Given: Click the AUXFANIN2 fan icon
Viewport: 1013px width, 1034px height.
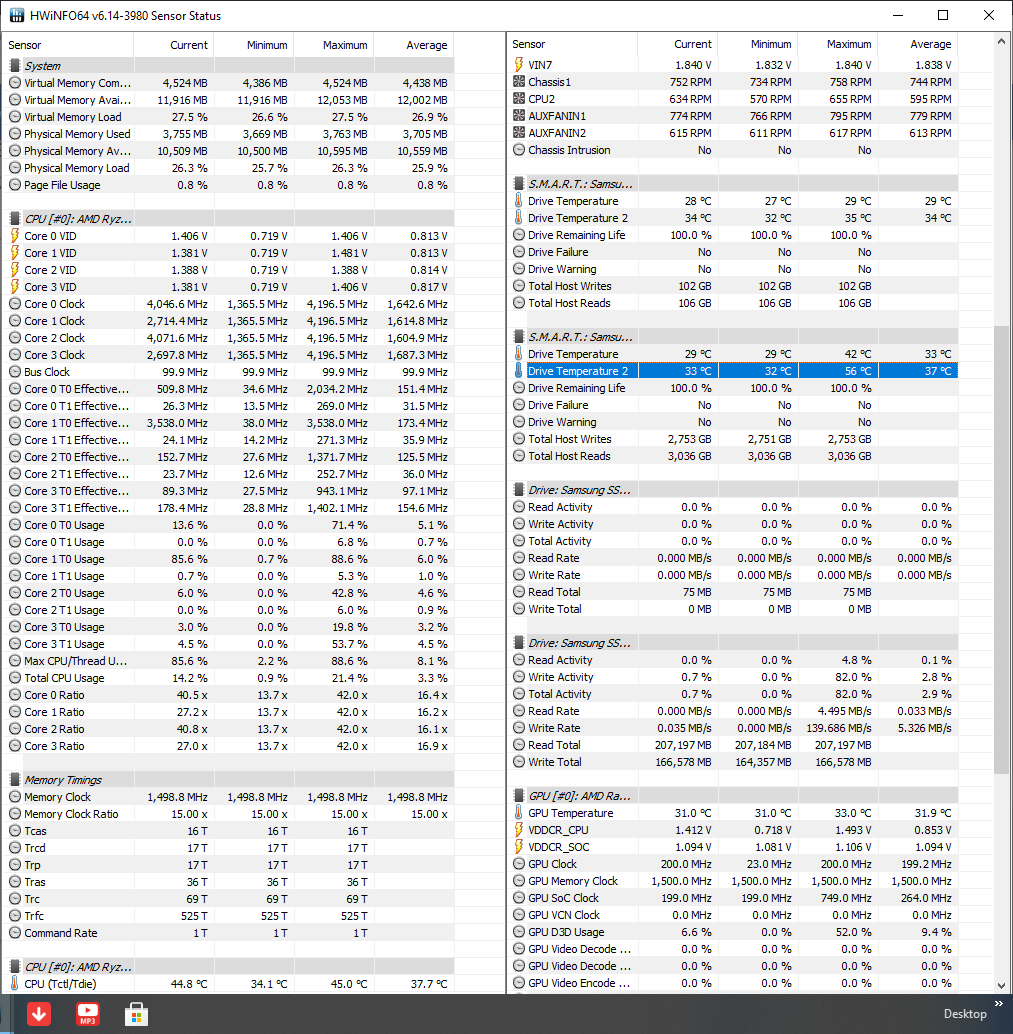Looking at the screenshot, I should 518,133.
